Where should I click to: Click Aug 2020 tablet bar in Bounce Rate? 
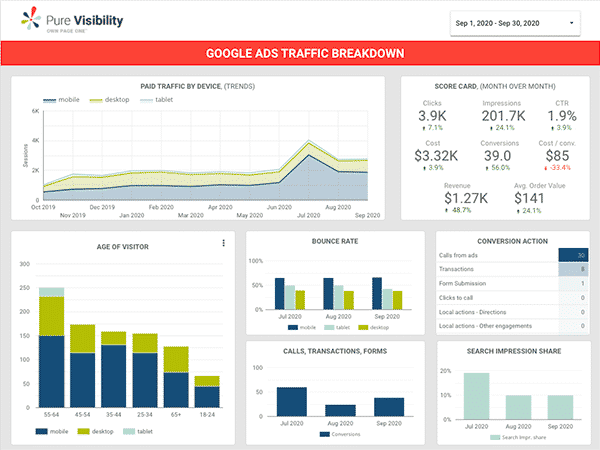(338, 297)
